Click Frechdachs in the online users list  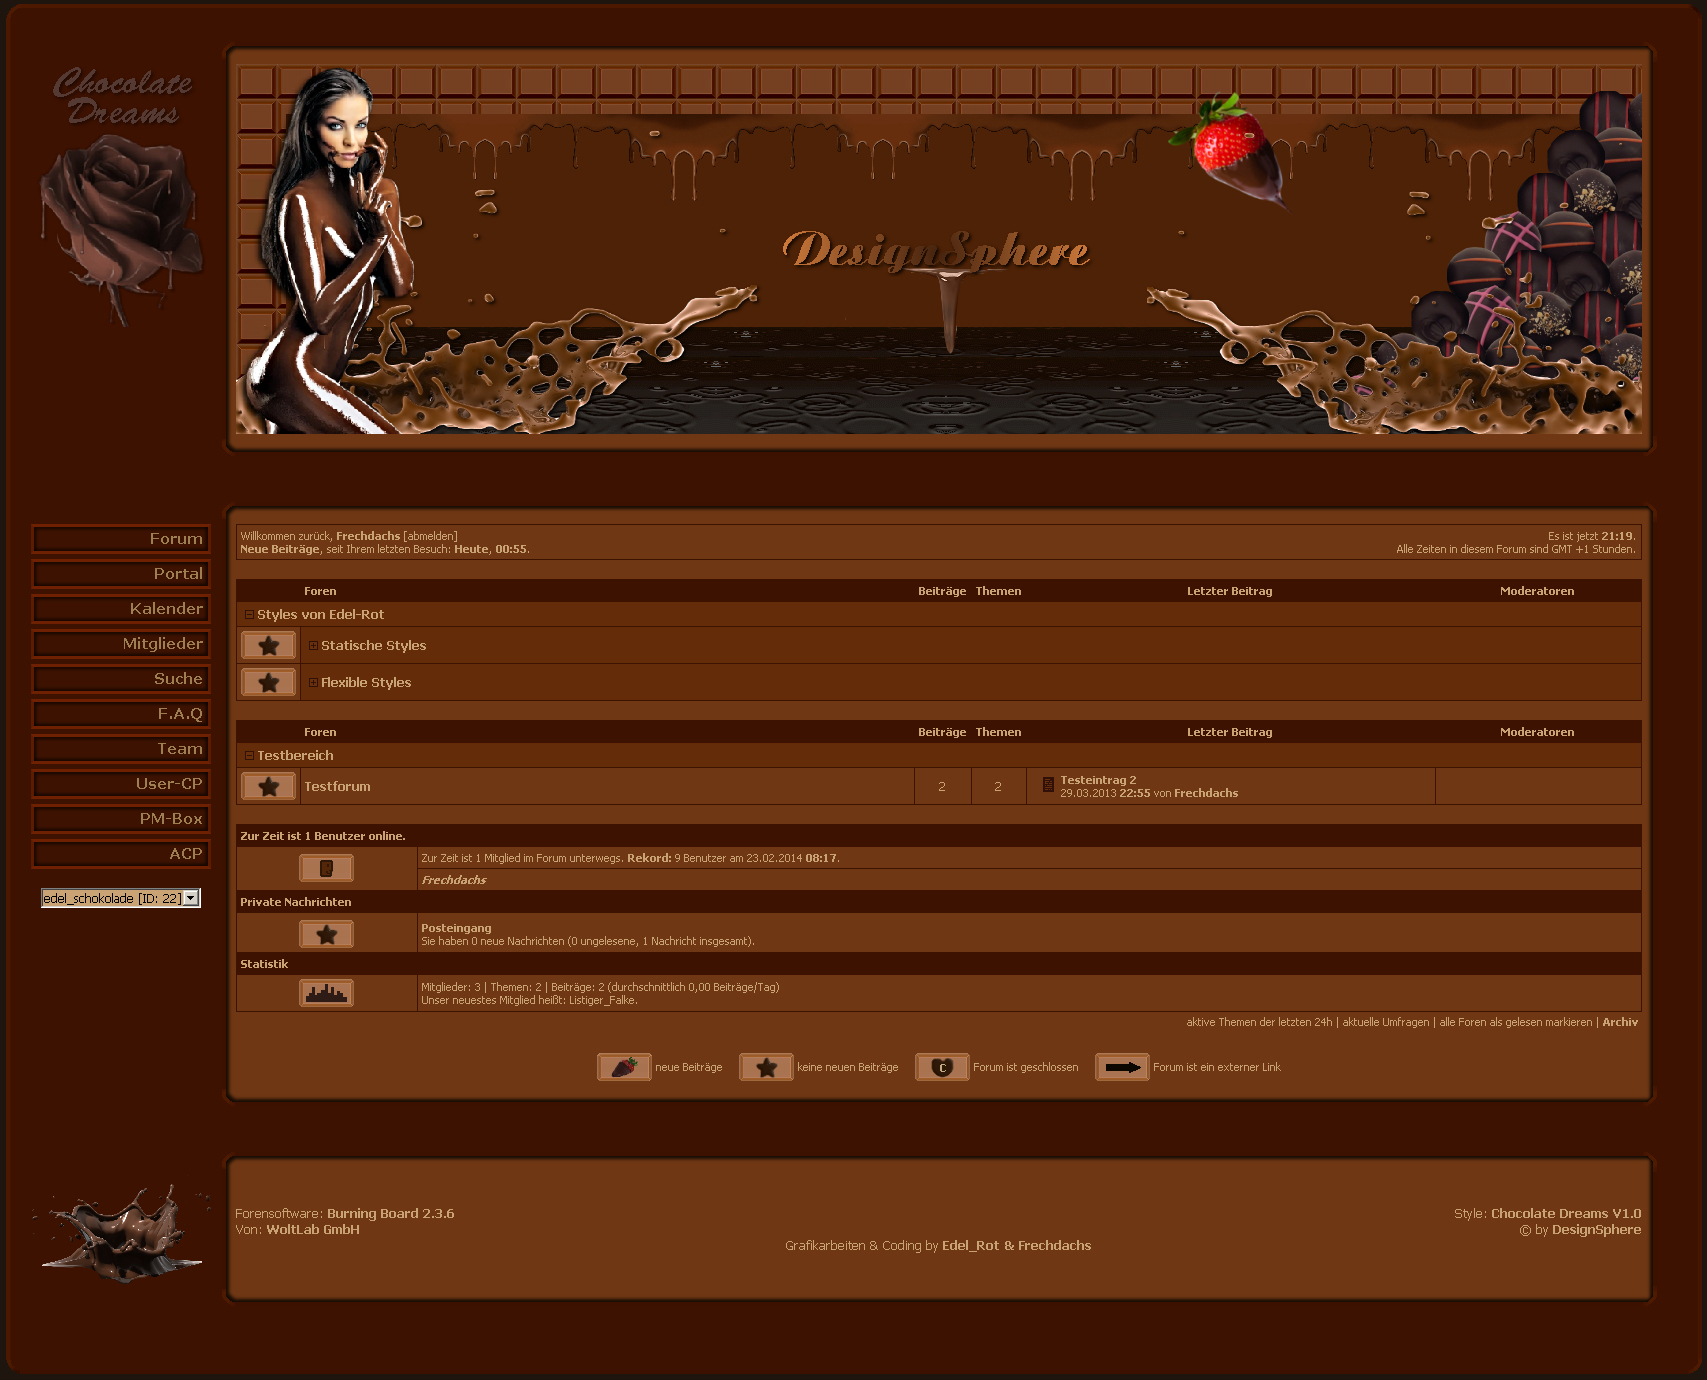coord(454,880)
